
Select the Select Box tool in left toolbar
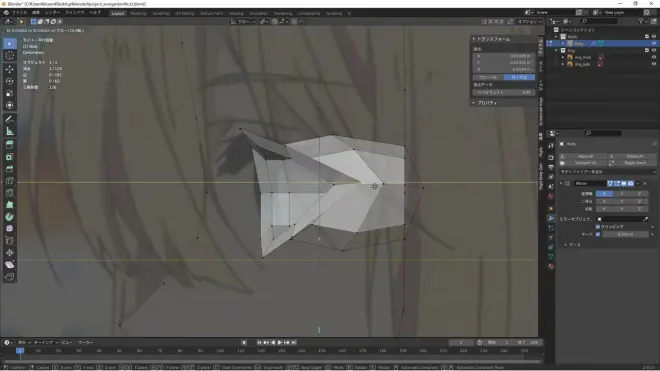(x=10, y=43)
